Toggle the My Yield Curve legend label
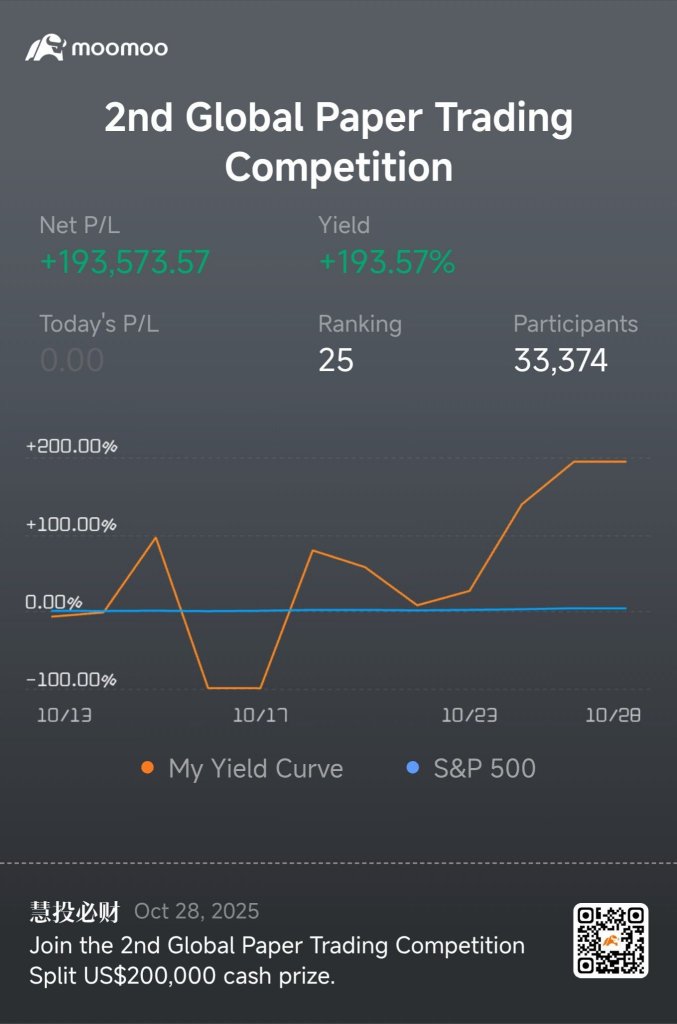The width and height of the screenshot is (677, 1024). click(255, 769)
